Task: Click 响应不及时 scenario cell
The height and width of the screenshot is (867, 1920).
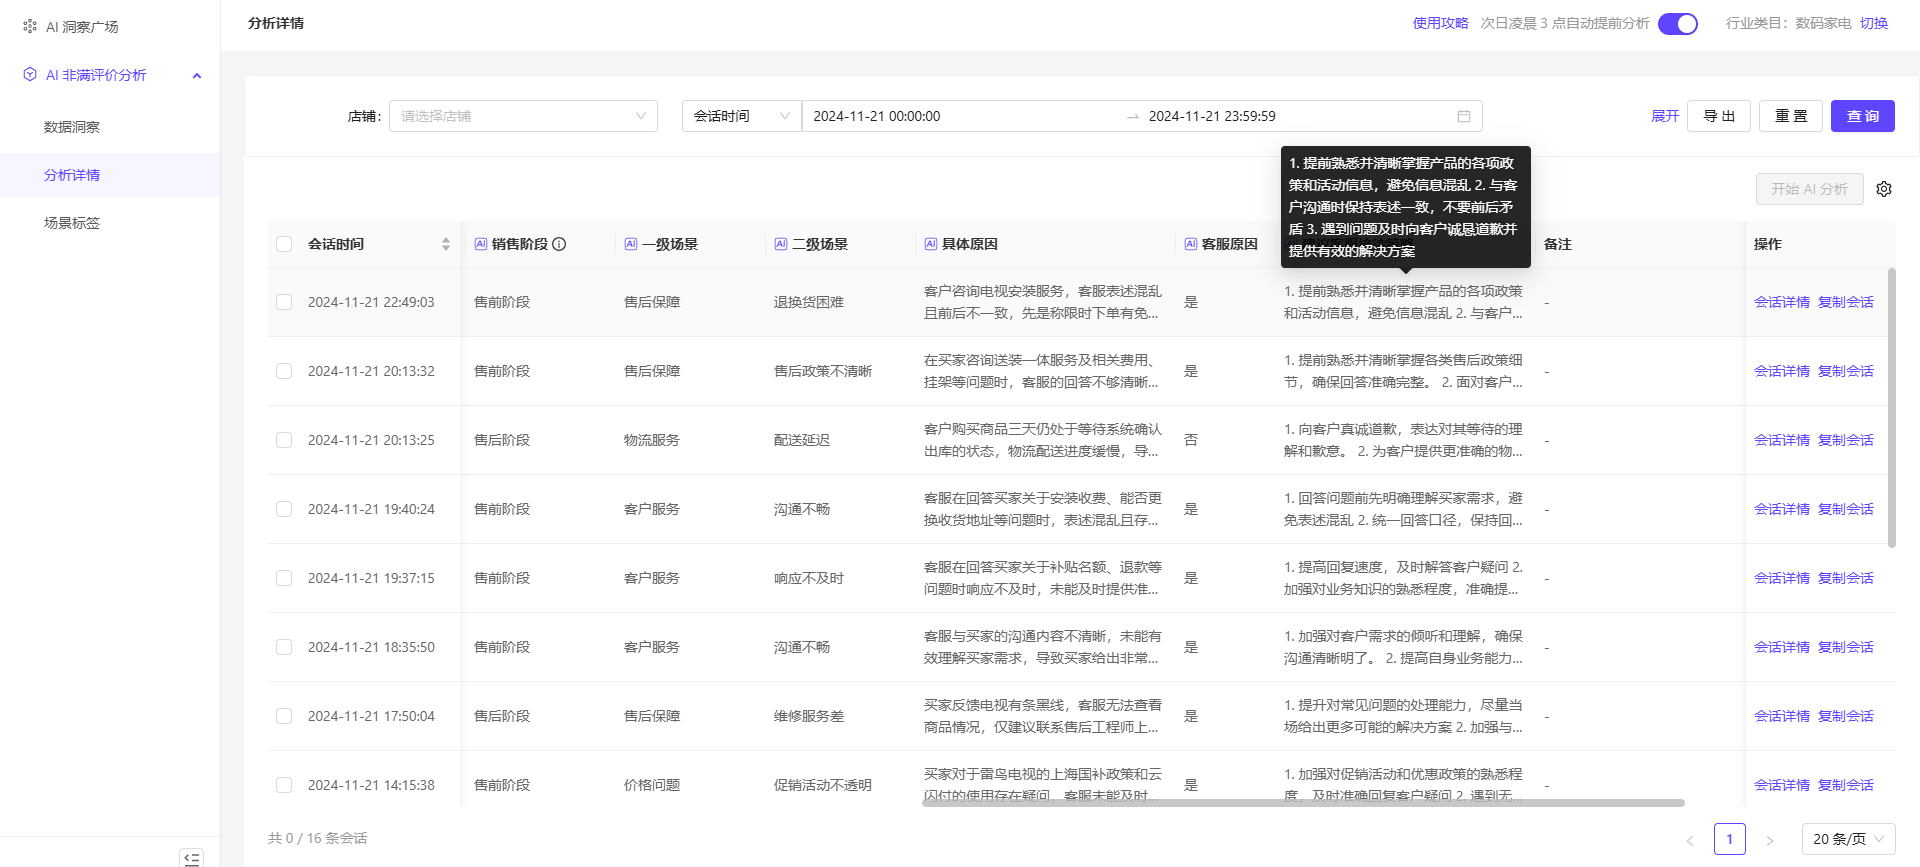Action: [809, 578]
